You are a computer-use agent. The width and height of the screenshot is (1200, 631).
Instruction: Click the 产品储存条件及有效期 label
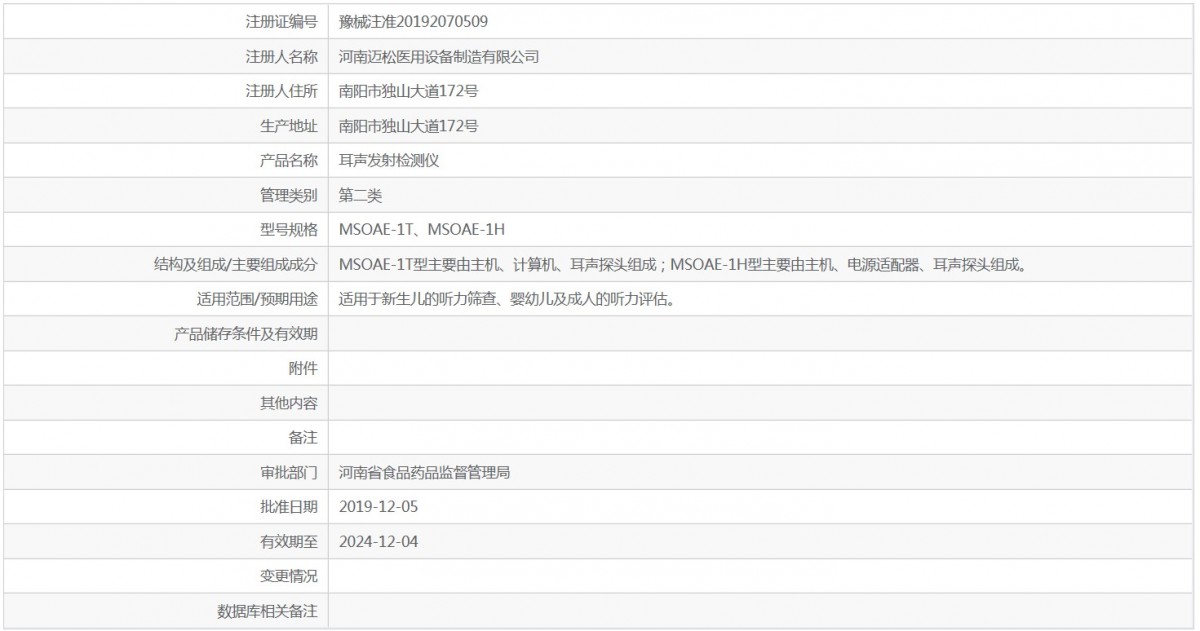(x=246, y=334)
